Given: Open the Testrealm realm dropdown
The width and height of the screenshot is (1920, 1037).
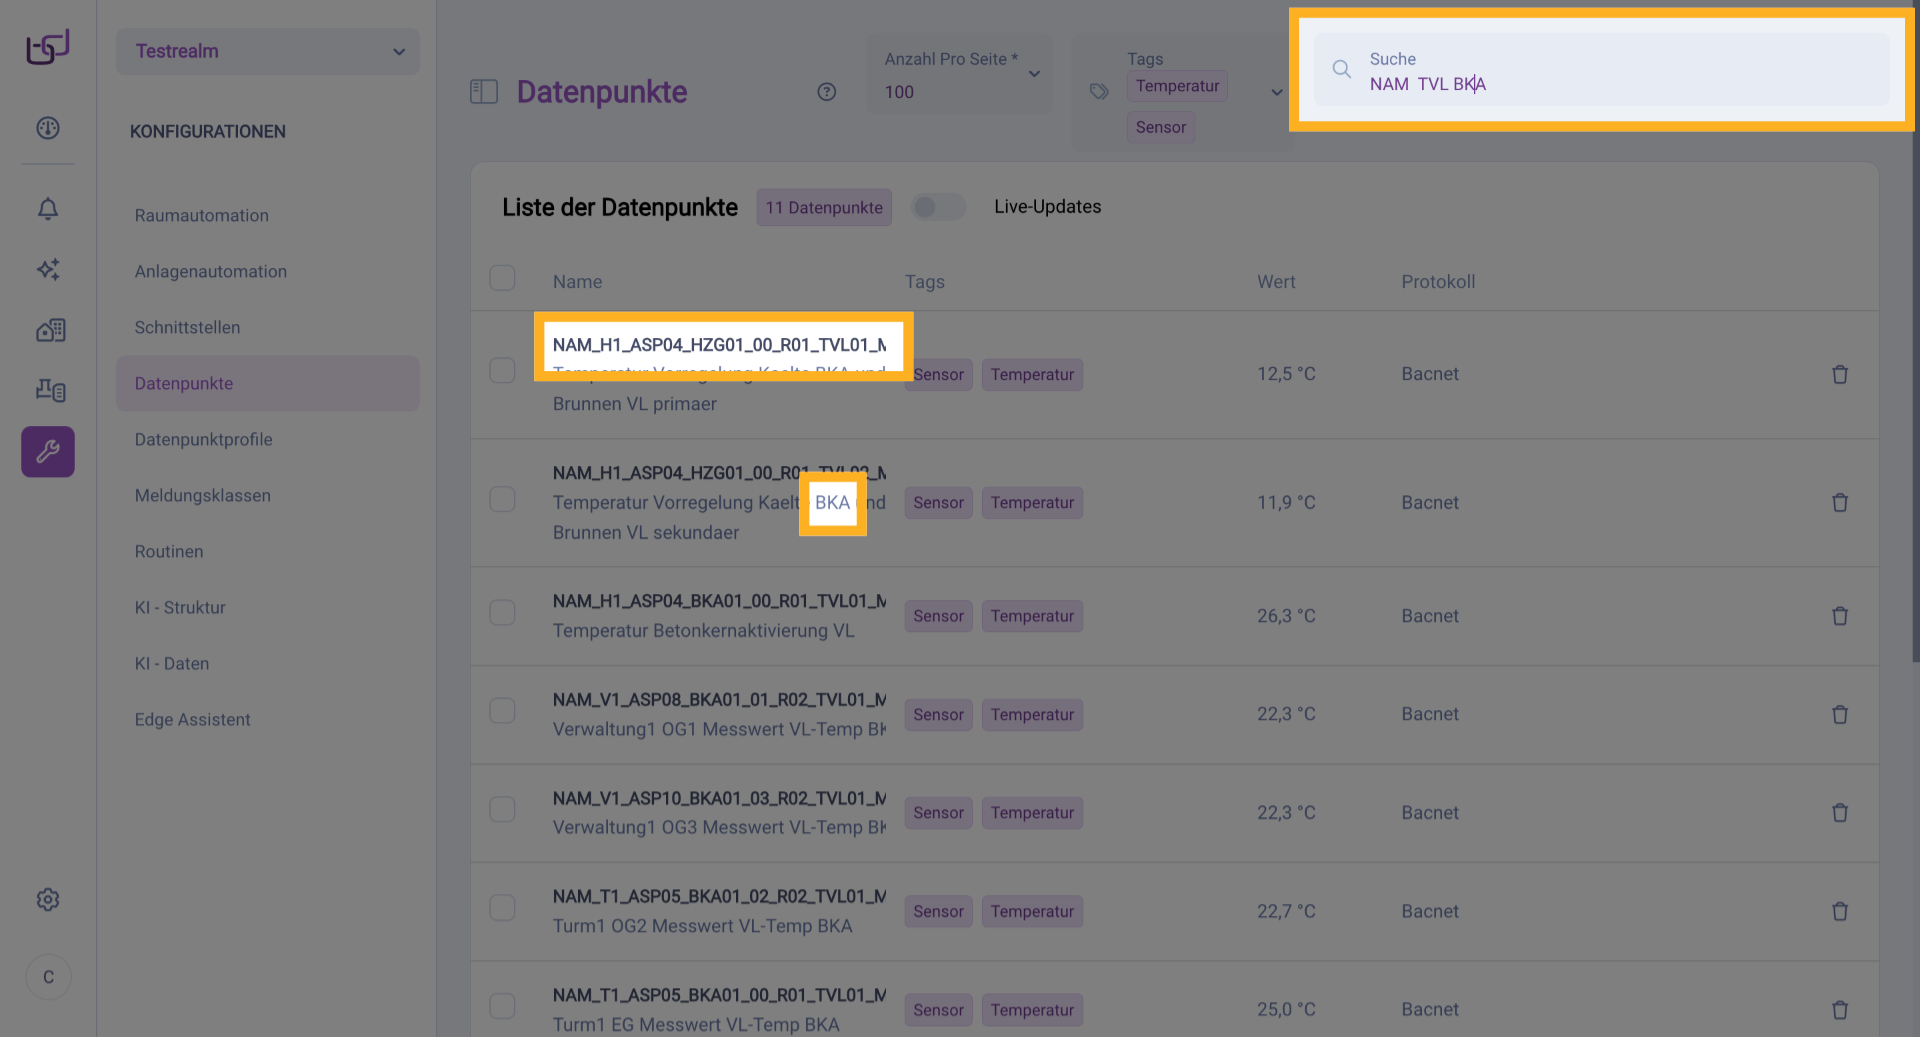Looking at the screenshot, I should [268, 51].
